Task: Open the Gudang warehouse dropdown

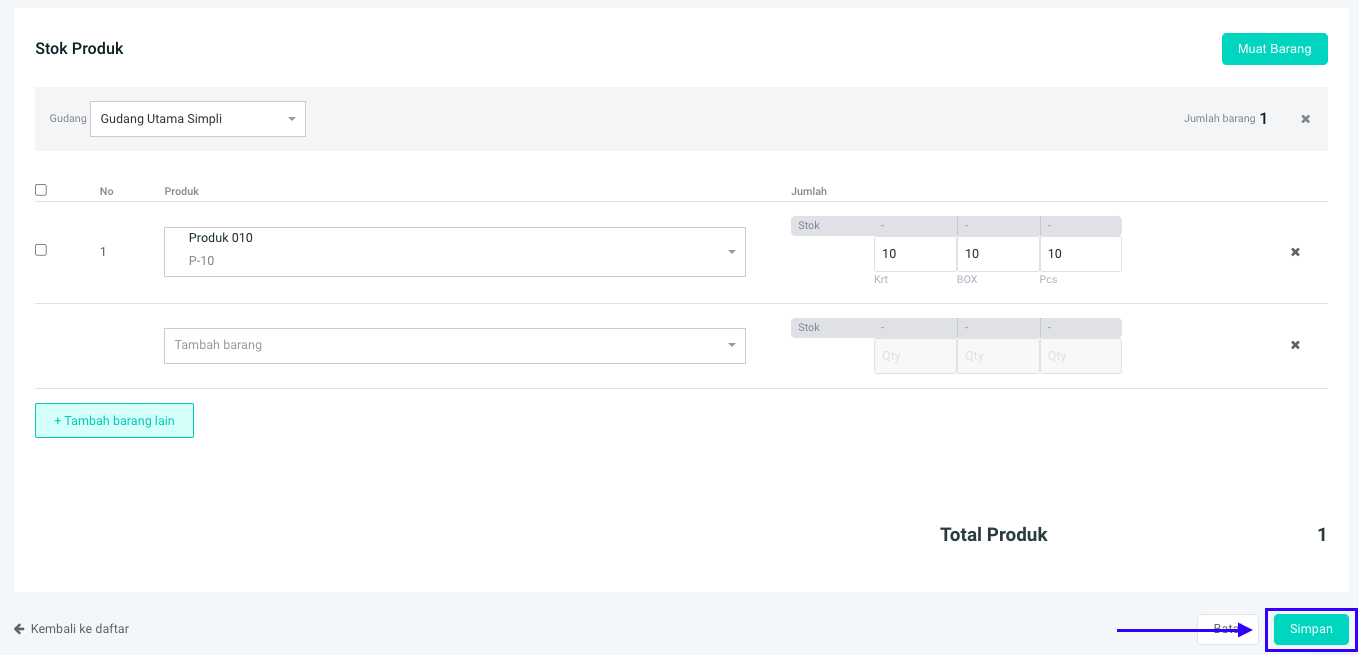Action: click(x=197, y=119)
